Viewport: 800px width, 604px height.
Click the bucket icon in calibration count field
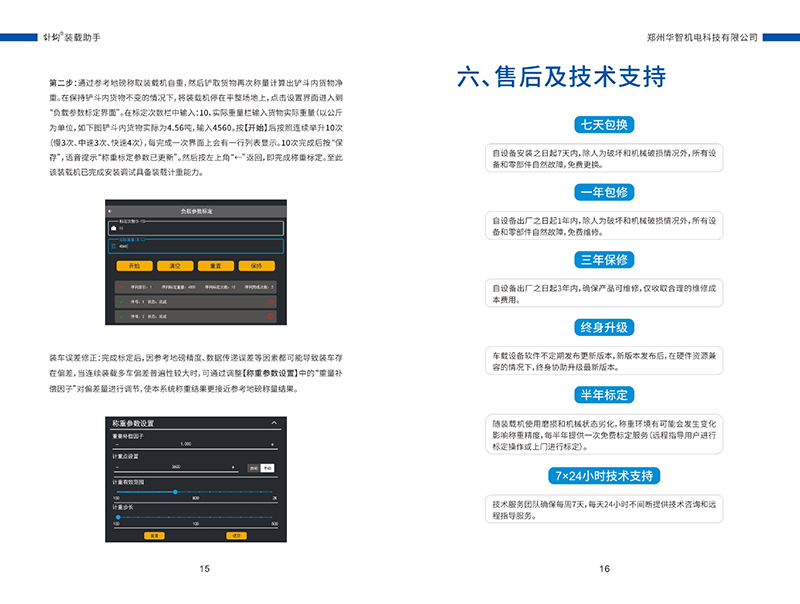113,228
